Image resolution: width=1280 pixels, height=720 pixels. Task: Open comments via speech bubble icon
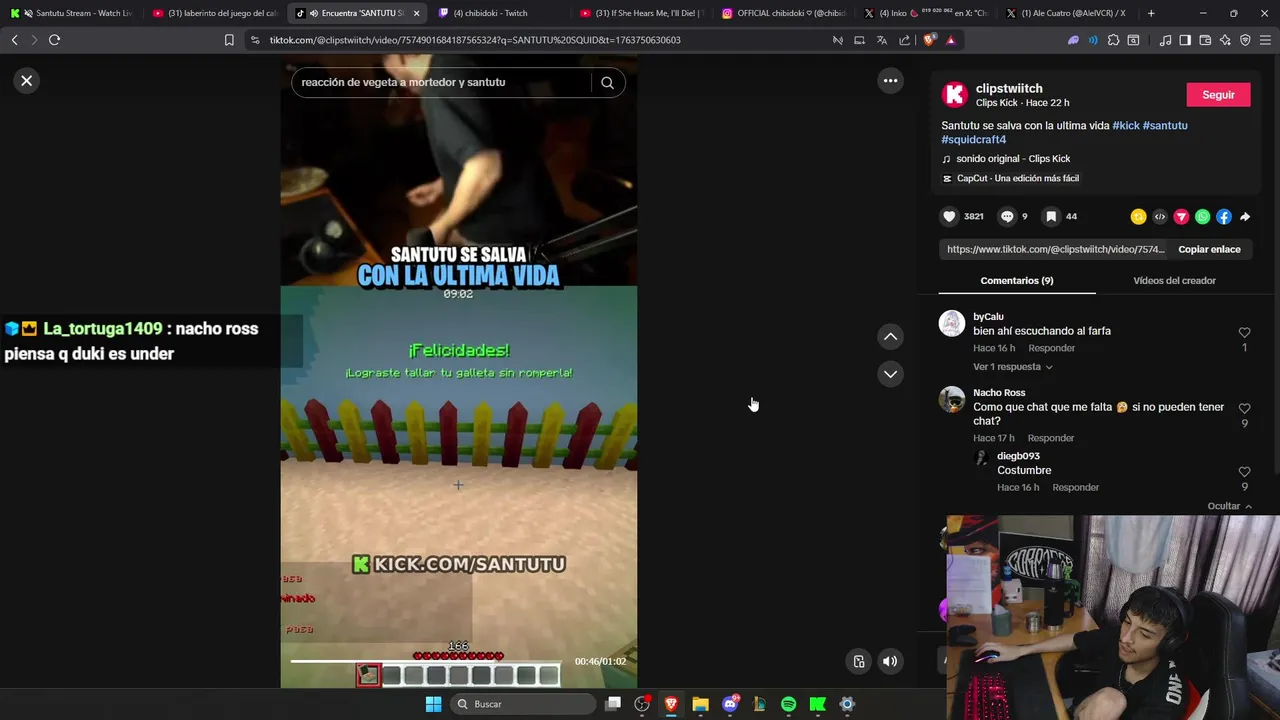click(1007, 216)
